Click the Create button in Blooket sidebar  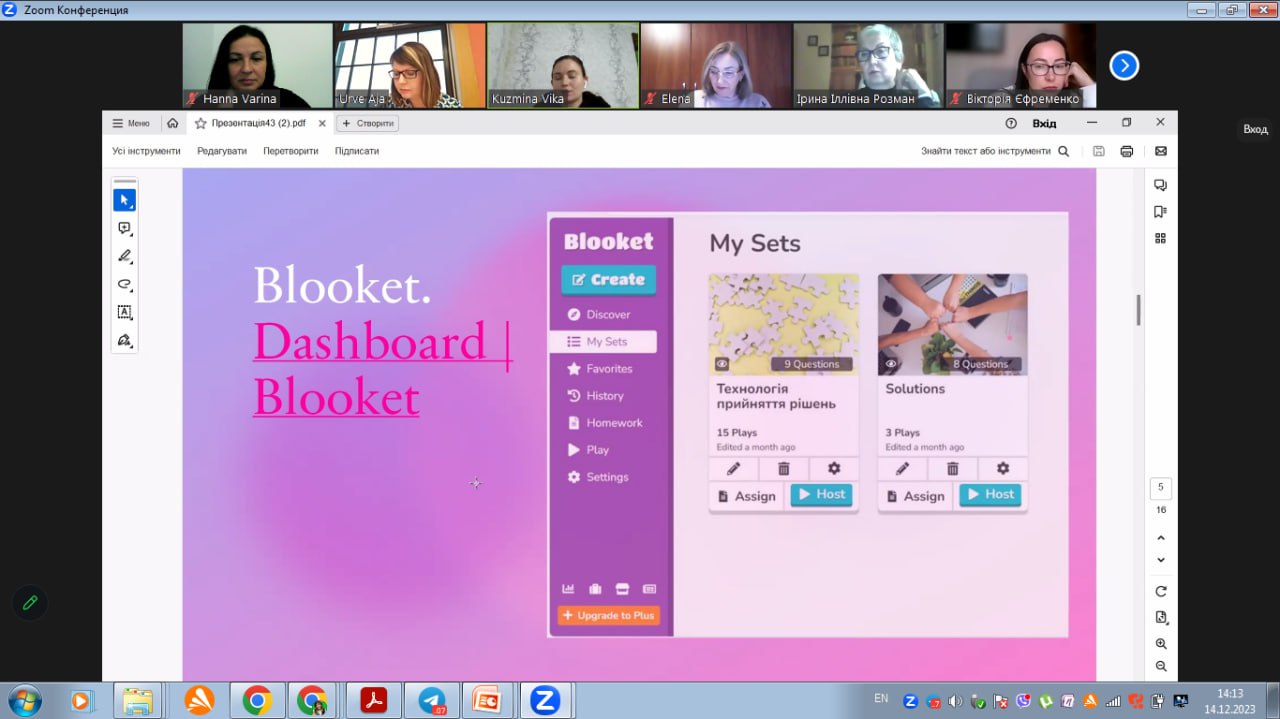608,280
